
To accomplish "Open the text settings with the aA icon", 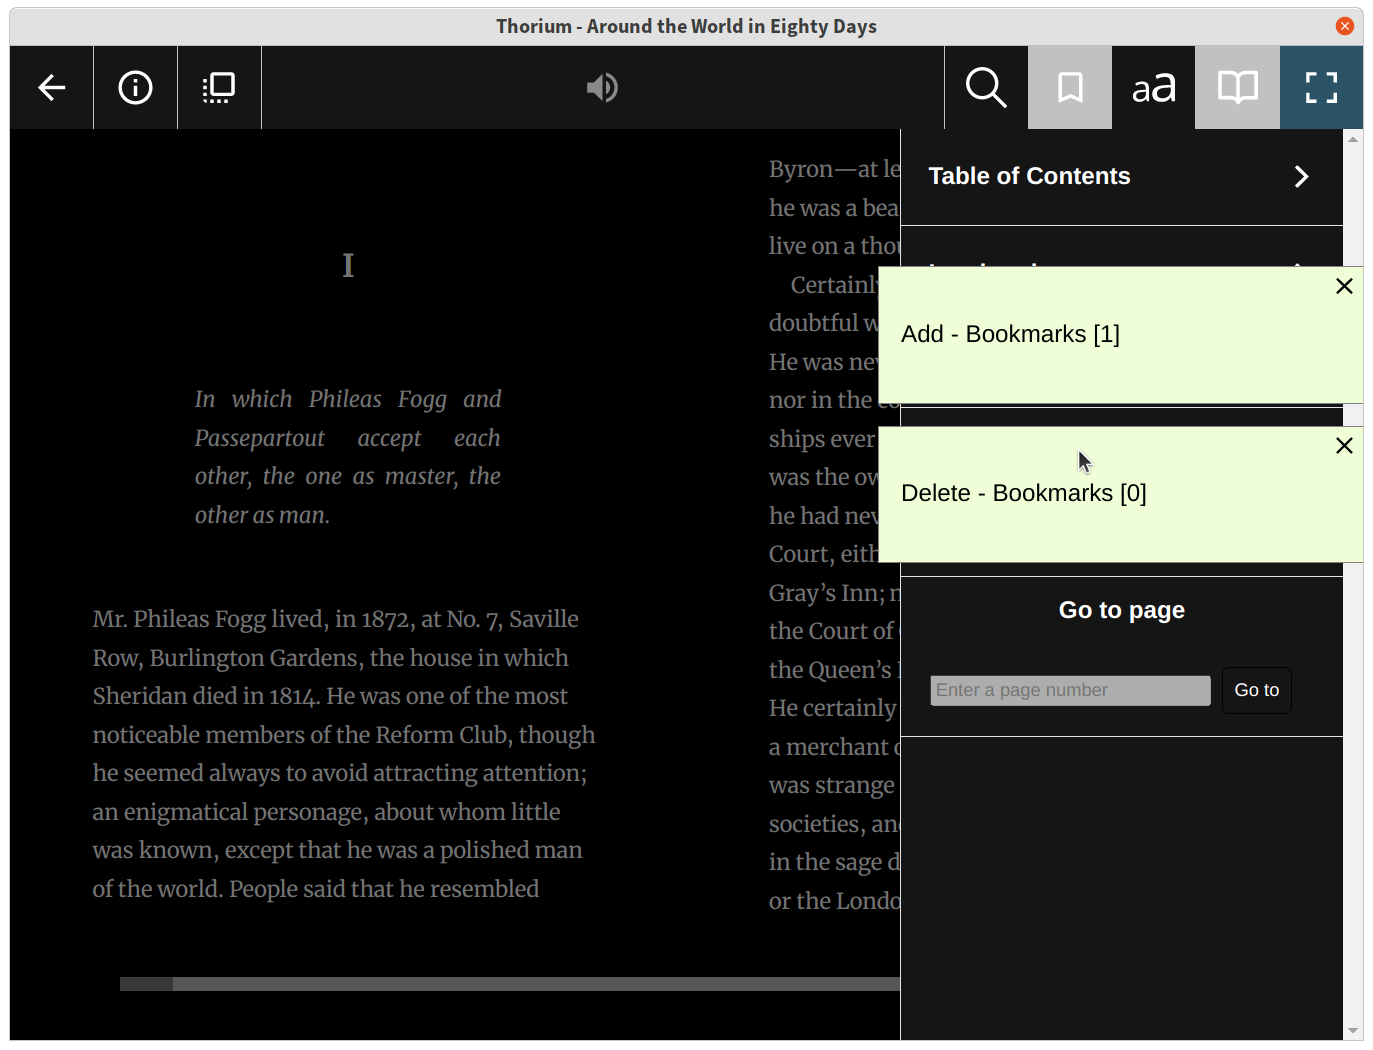I will (1153, 87).
